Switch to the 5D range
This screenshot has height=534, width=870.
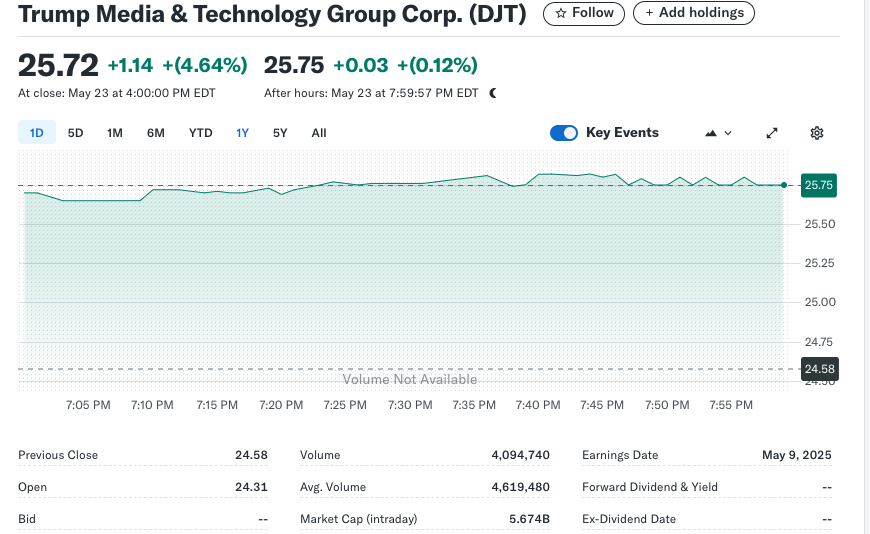(x=75, y=133)
